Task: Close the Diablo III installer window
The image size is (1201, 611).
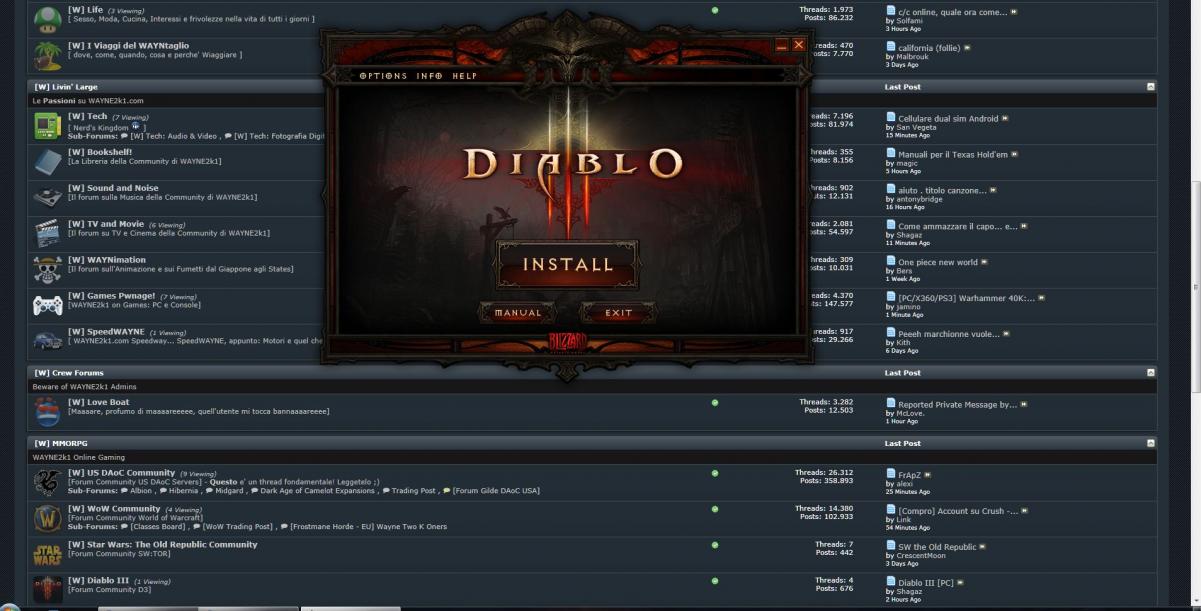Action: pos(798,45)
